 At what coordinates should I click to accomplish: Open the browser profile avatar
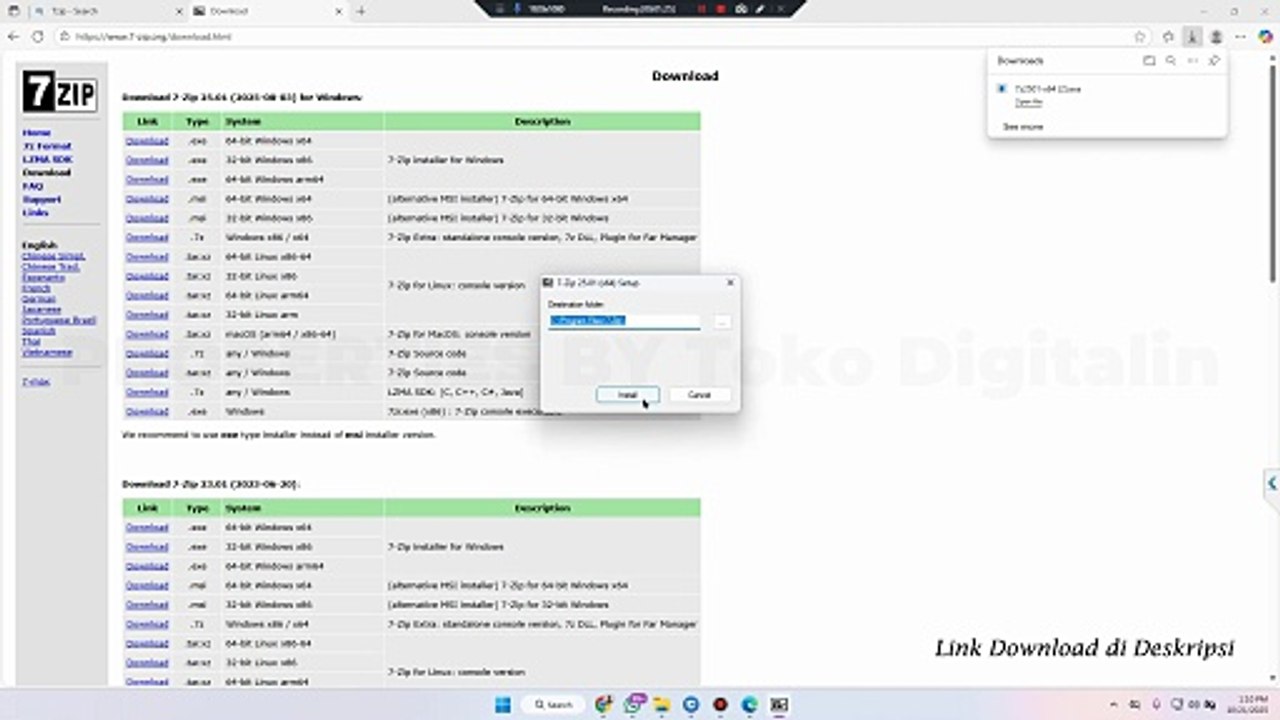1216,36
